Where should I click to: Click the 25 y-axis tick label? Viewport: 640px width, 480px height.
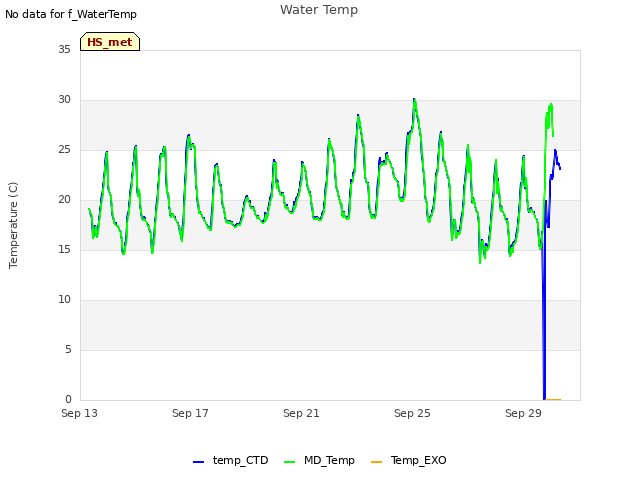(64, 149)
